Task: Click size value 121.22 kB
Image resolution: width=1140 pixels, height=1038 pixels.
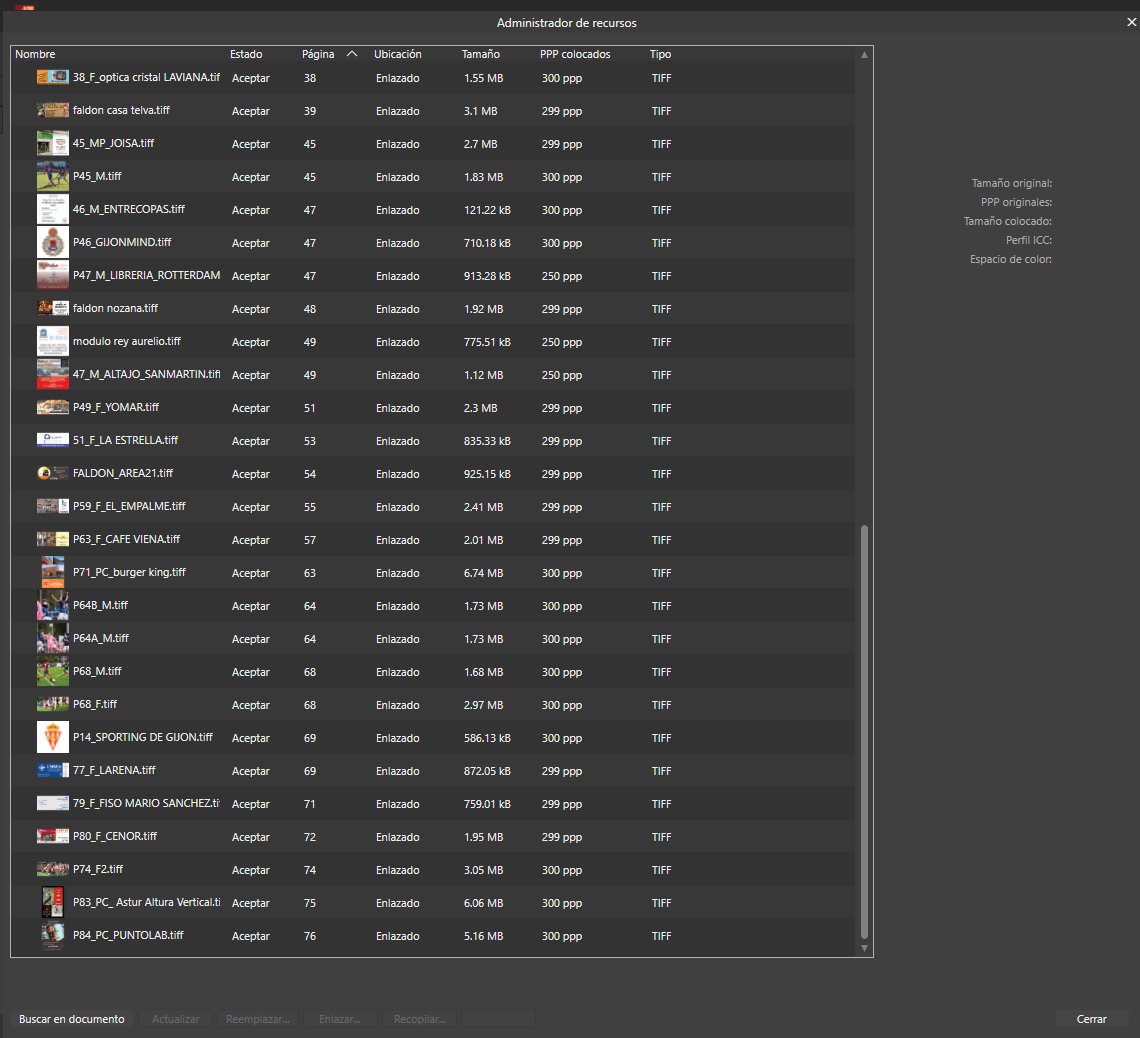Action: point(487,210)
